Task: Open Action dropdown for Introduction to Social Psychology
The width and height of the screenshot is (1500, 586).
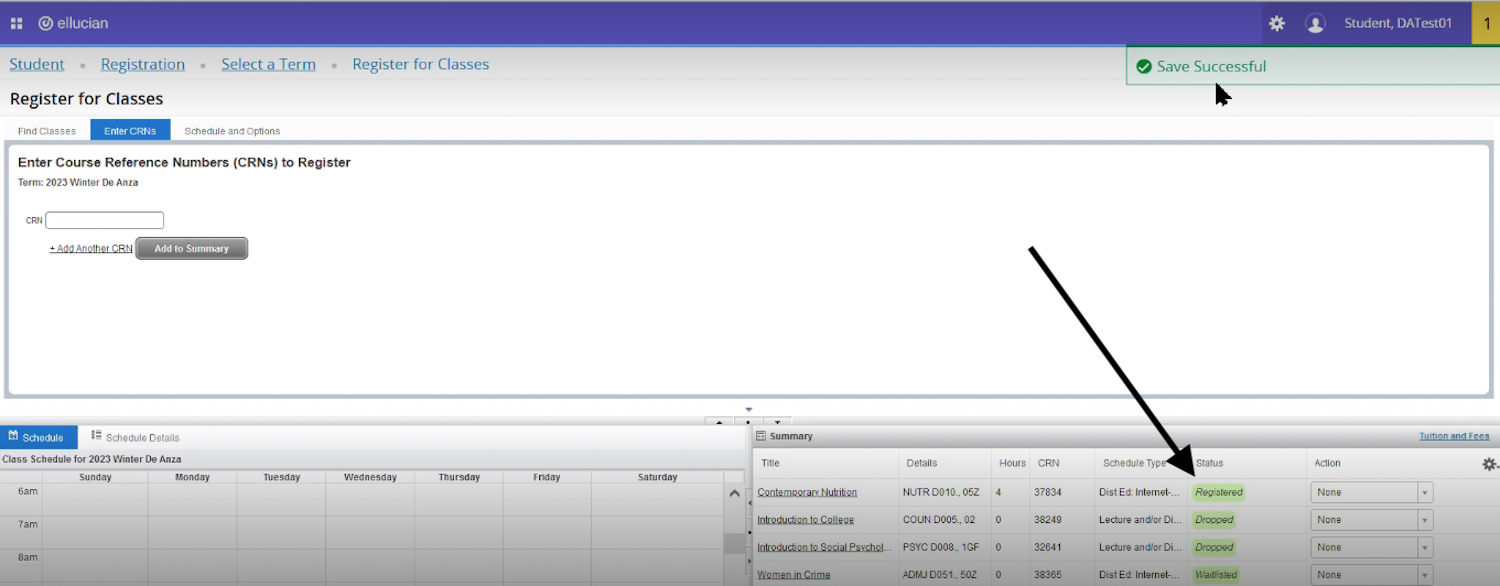Action: coord(1371,547)
